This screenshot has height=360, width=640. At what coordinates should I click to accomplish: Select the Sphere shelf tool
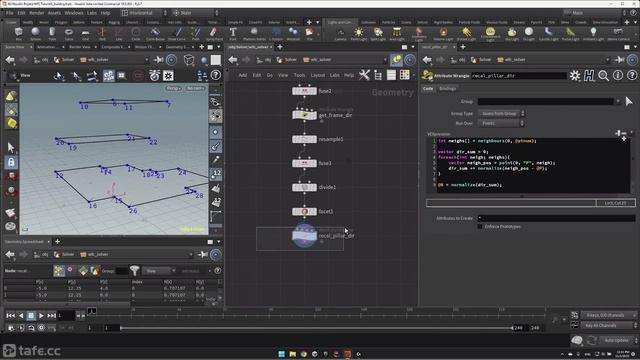coord(36,33)
